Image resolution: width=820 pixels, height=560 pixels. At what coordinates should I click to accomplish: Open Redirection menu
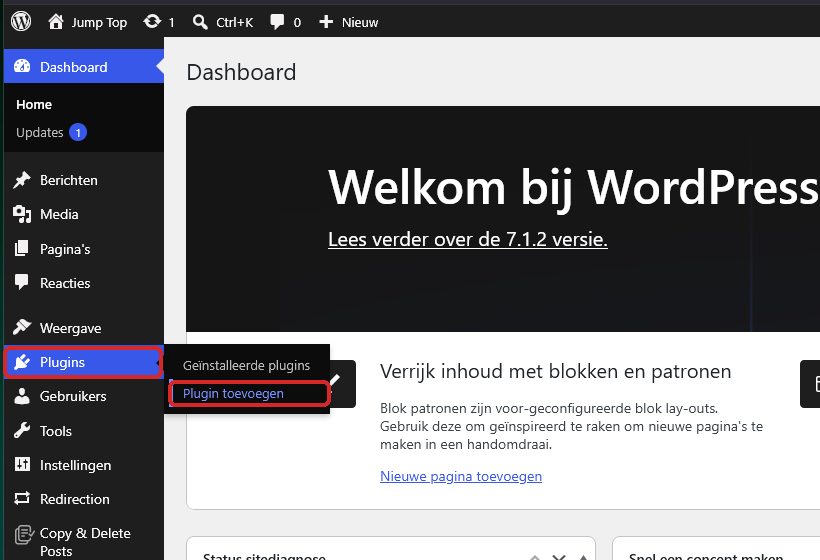coord(84,499)
